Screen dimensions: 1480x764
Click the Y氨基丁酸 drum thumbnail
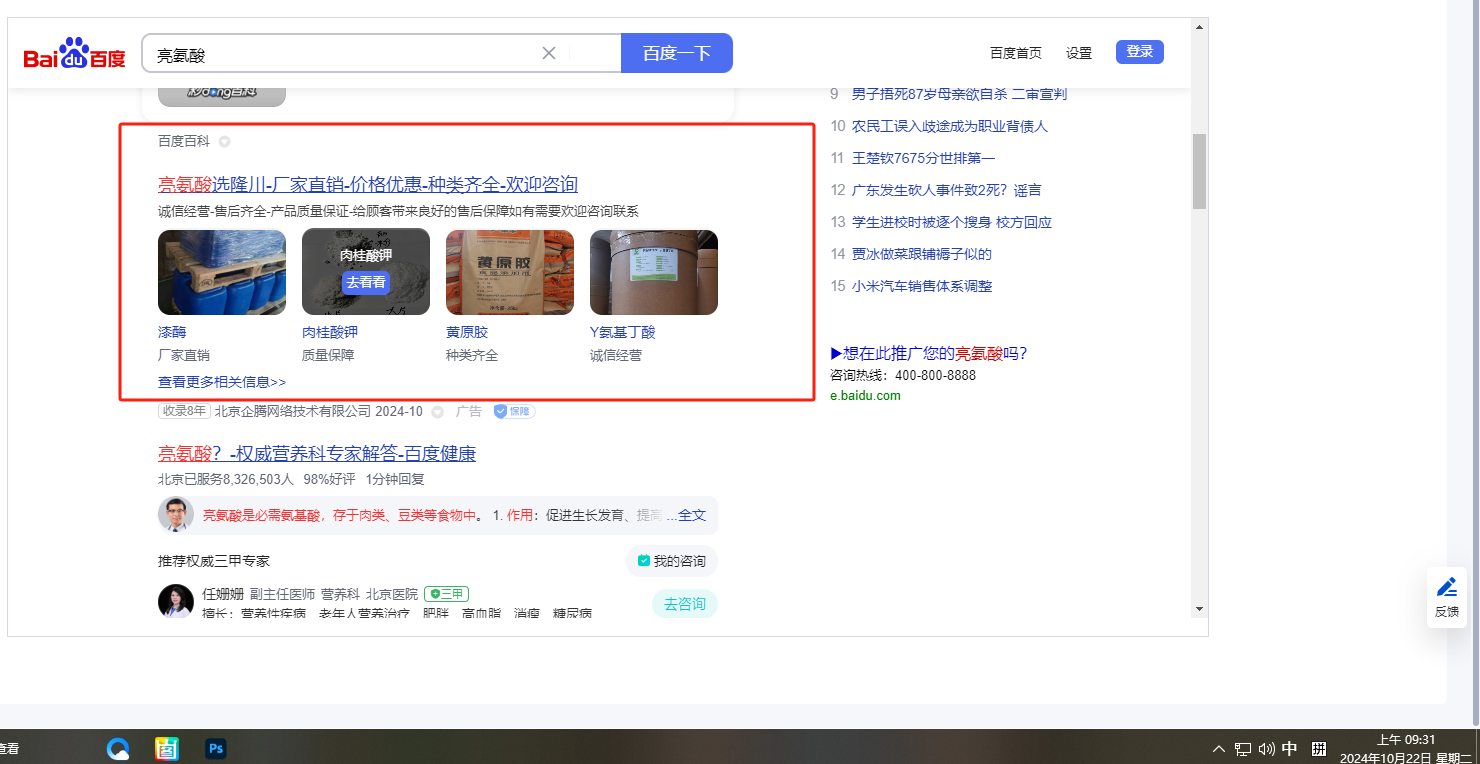point(654,272)
